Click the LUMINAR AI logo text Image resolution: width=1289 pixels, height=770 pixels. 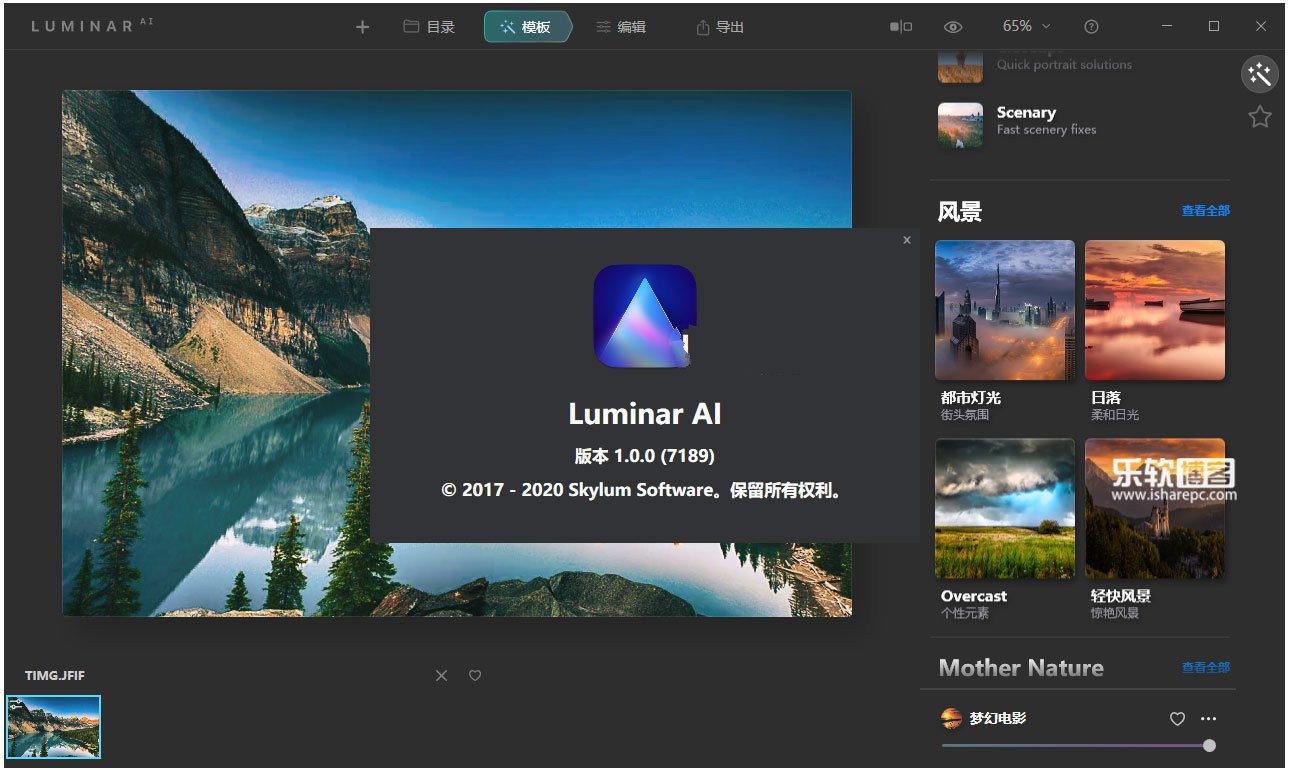coord(93,26)
